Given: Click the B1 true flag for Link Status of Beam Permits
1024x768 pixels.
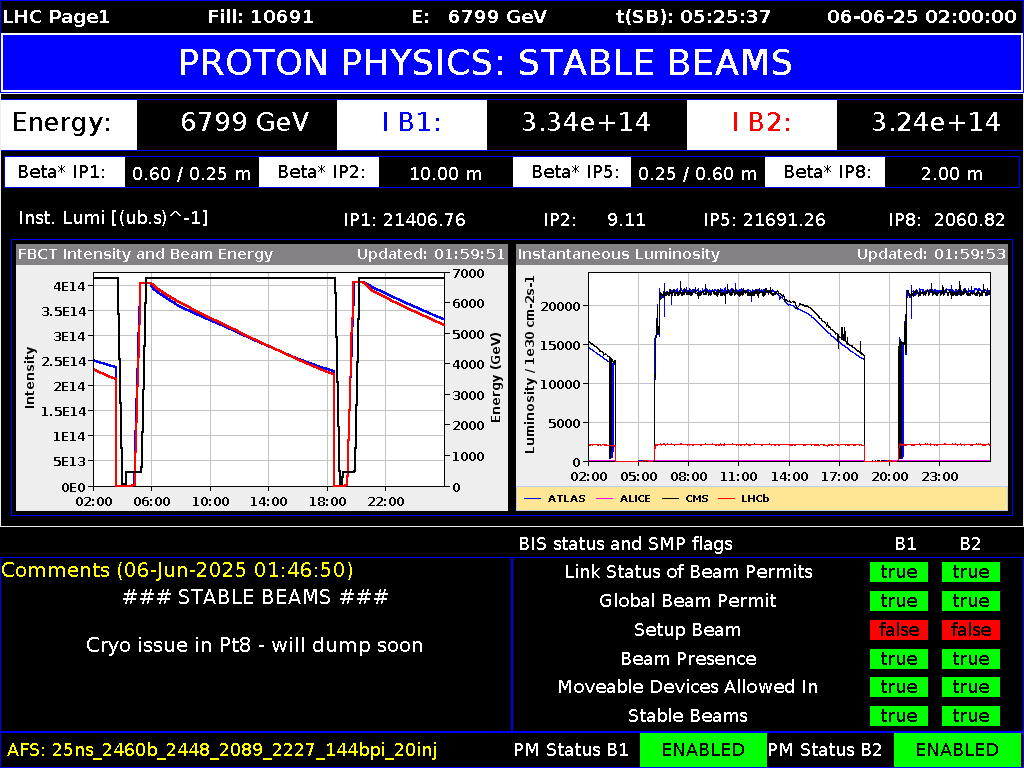Looking at the screenshot, I should pos(899,572).
